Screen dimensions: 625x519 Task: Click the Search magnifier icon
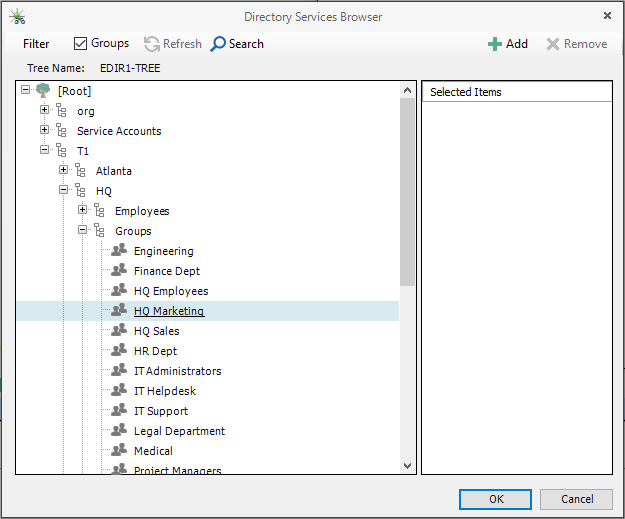219,44
